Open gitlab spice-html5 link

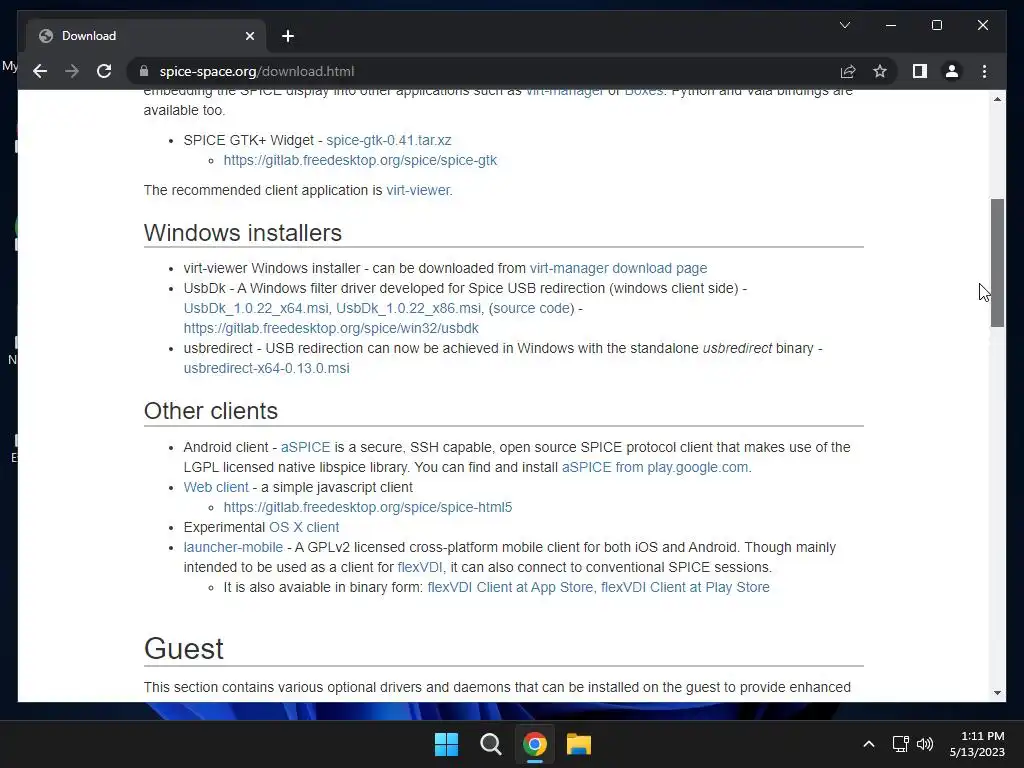(x=368, y=507)
